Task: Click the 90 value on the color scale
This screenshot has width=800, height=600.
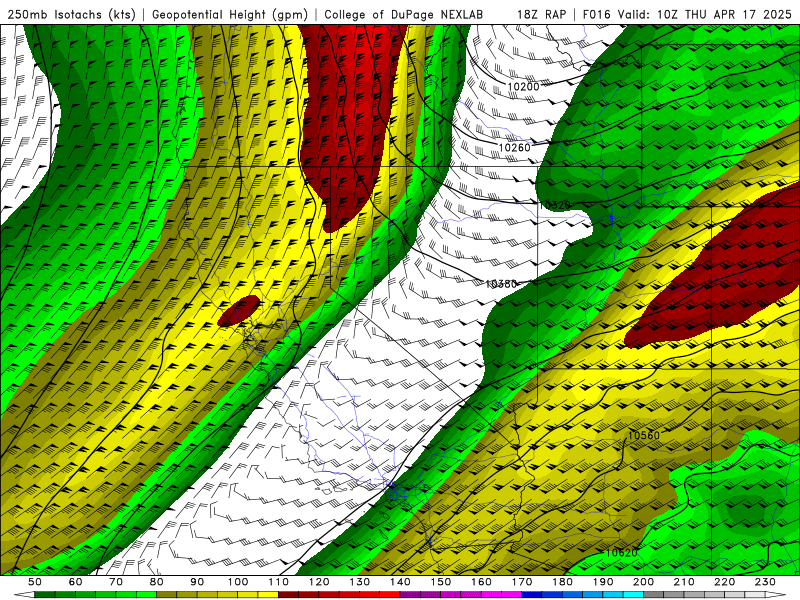Action: [x=197, y=582]
